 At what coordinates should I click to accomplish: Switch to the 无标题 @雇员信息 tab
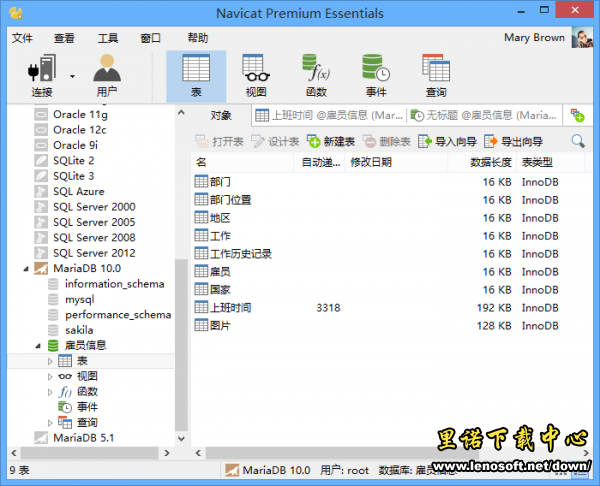pyautogui.click(x=484, y=115)
